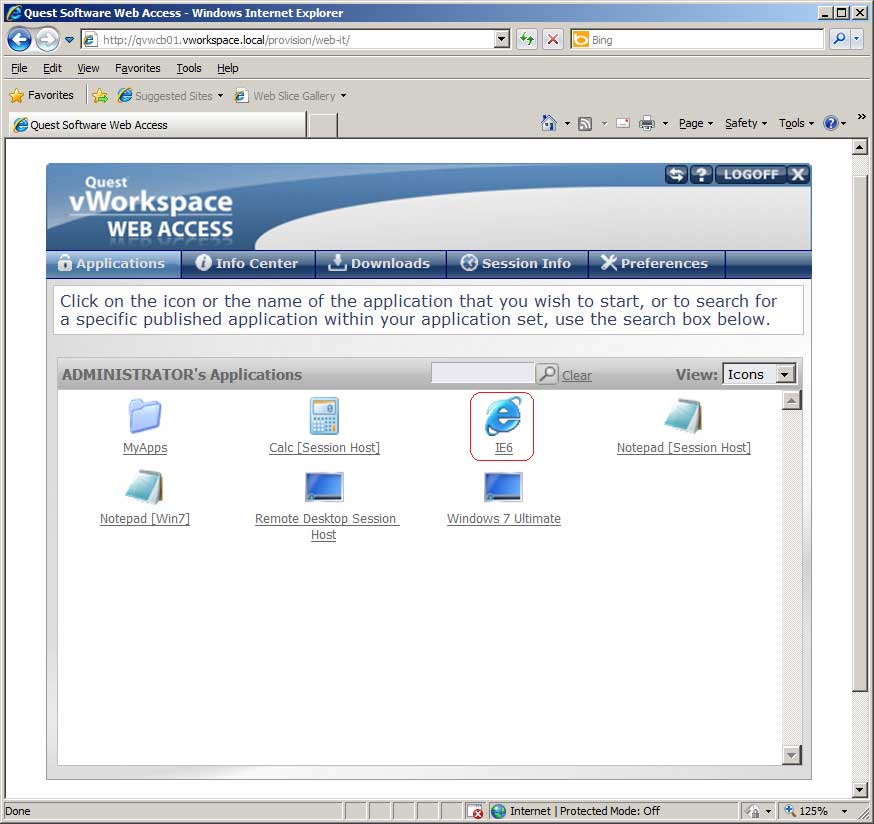Image resolution: width=874 pixels, height=824 pixels.
Task: Switch to the Info Center tab
Action: coord(248,263)
